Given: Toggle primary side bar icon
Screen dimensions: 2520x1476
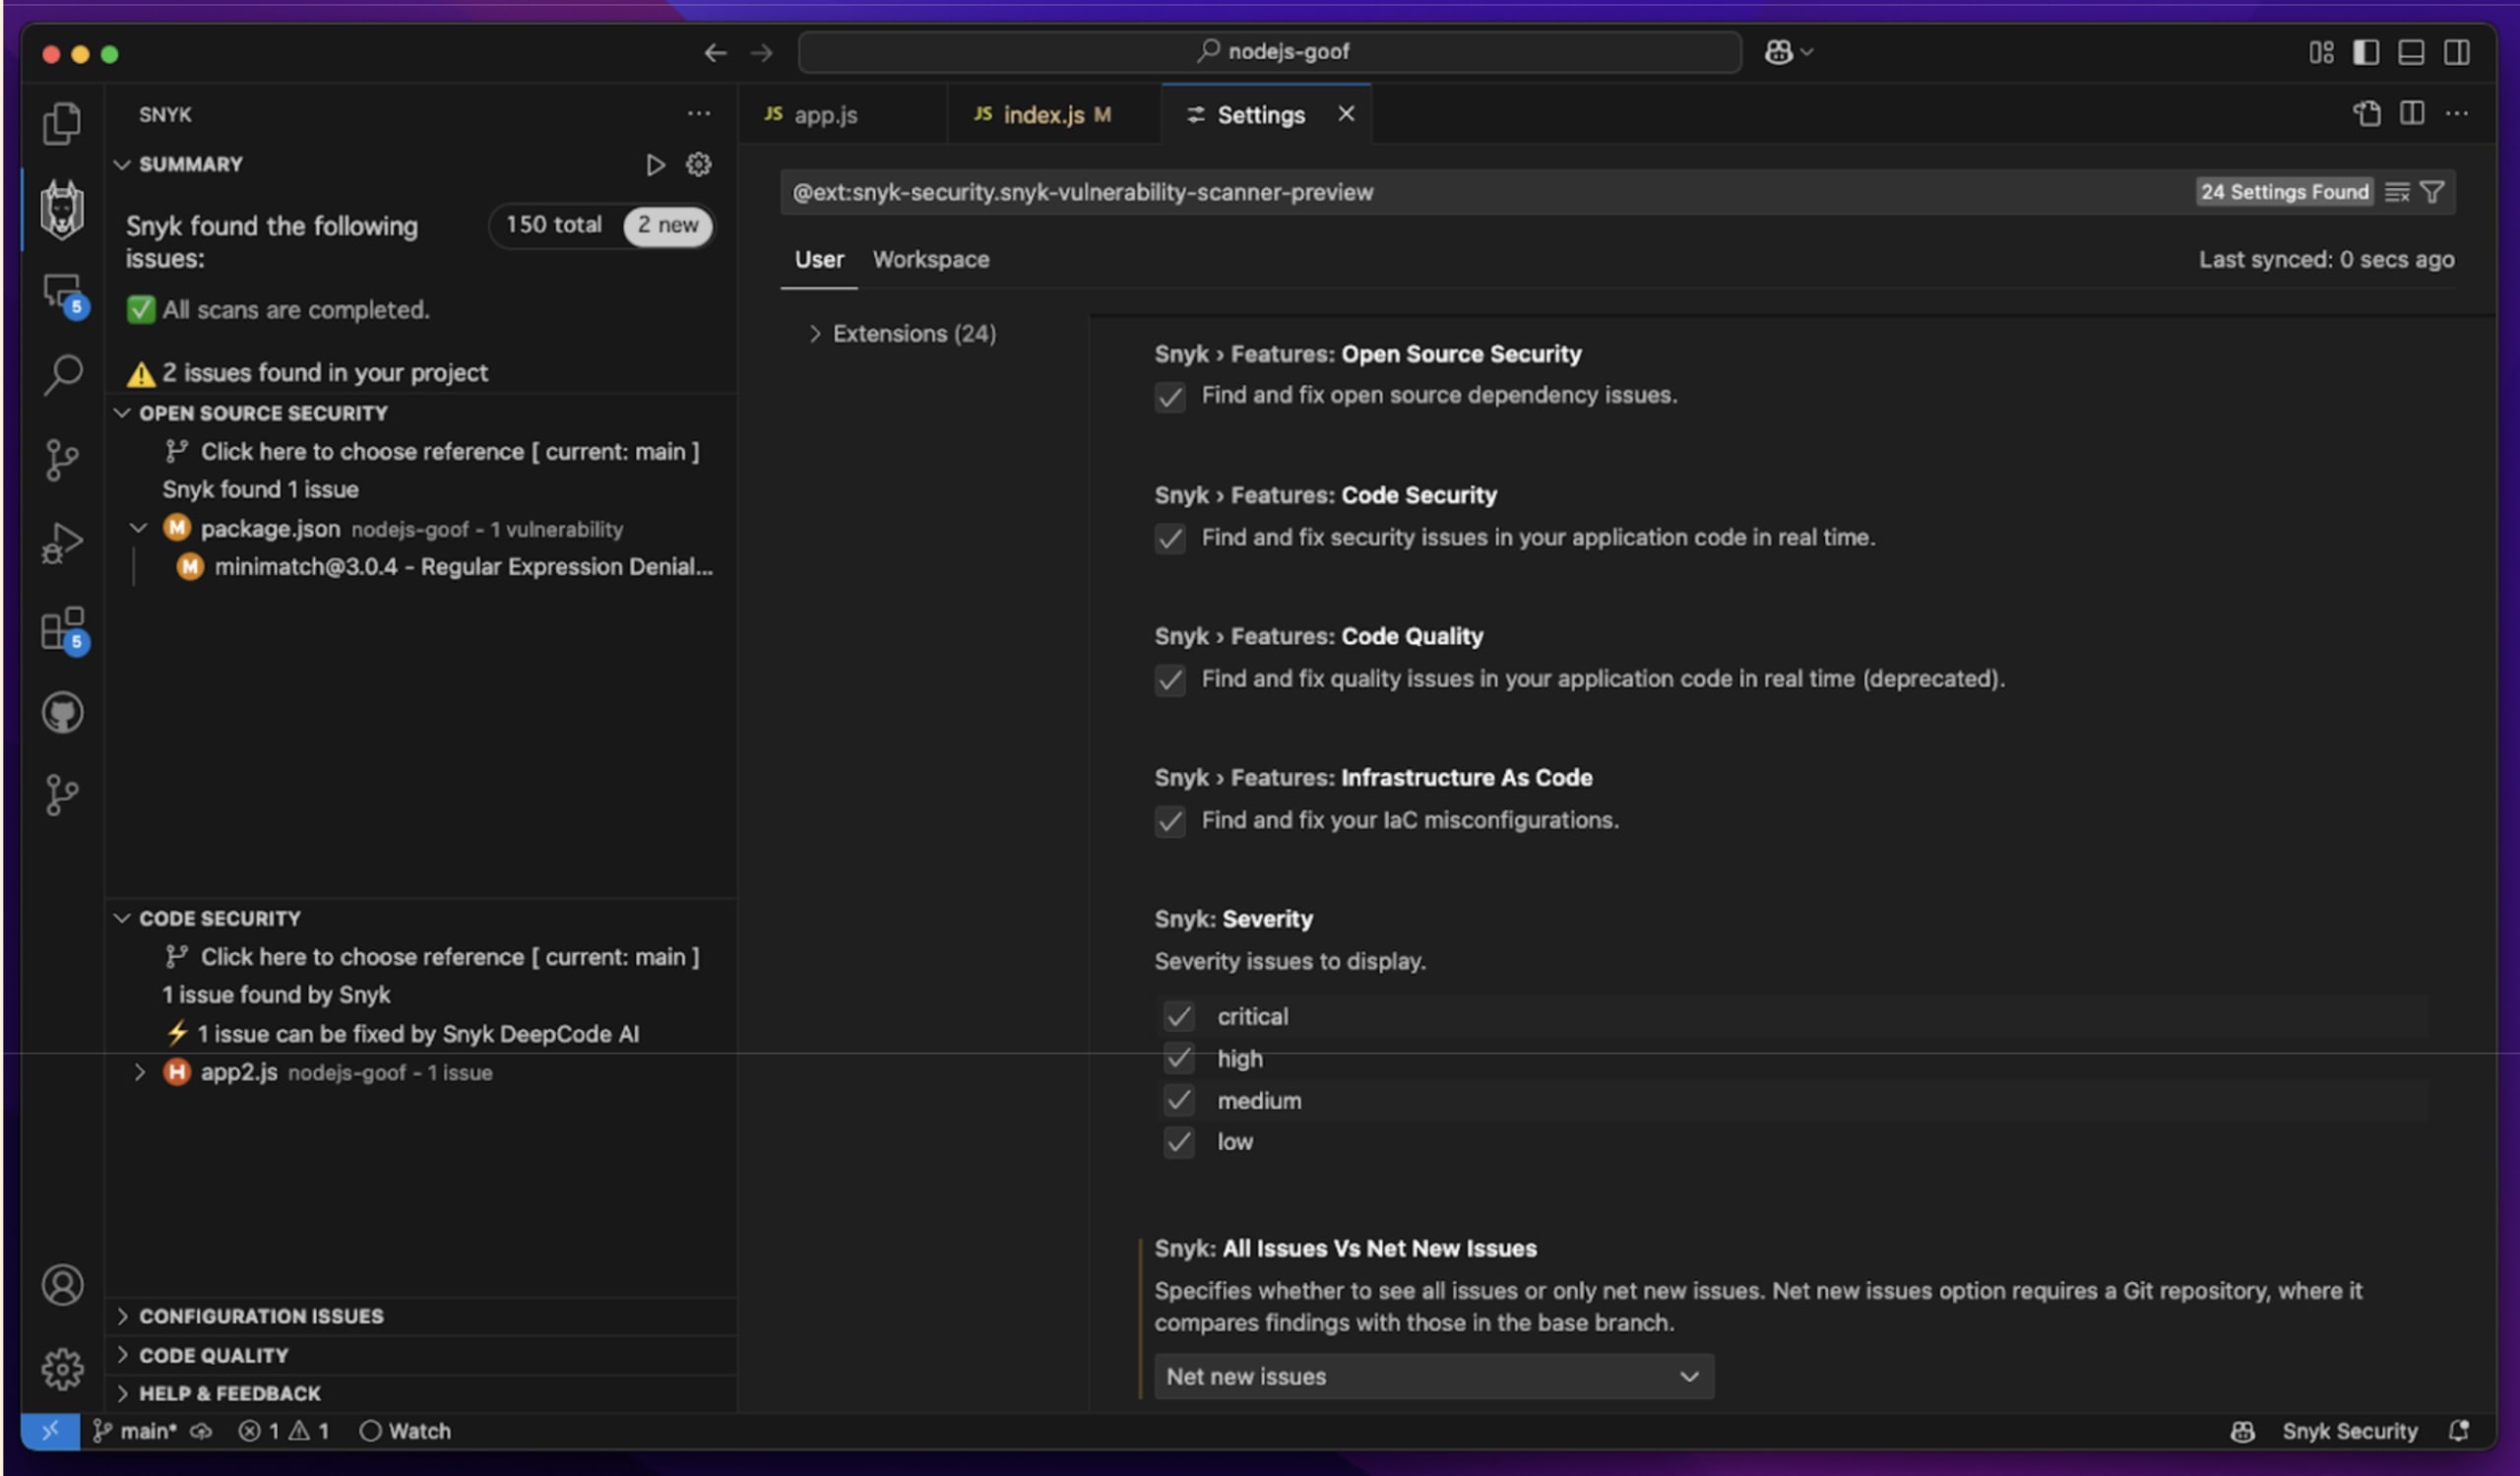Looking at the screenshot, I should click(2365, 52).
